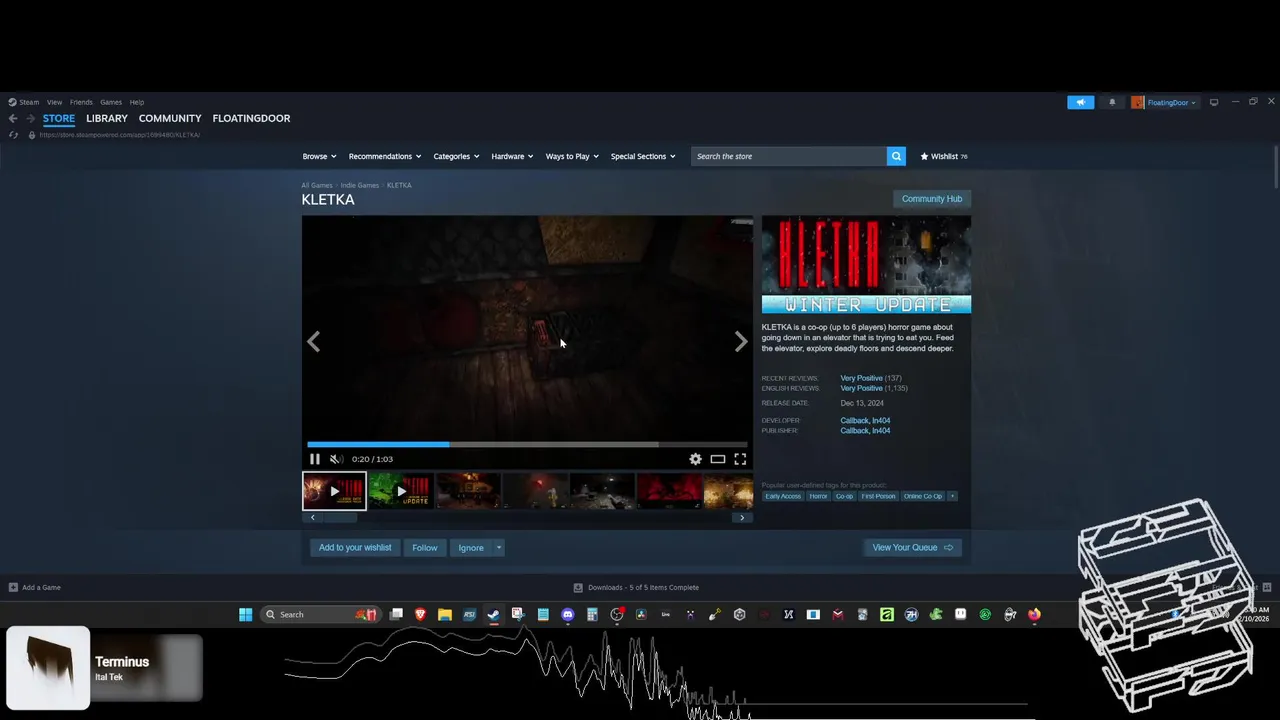Open the View menu
This screenshot has width=1280, height=720.
click(54, 102)
